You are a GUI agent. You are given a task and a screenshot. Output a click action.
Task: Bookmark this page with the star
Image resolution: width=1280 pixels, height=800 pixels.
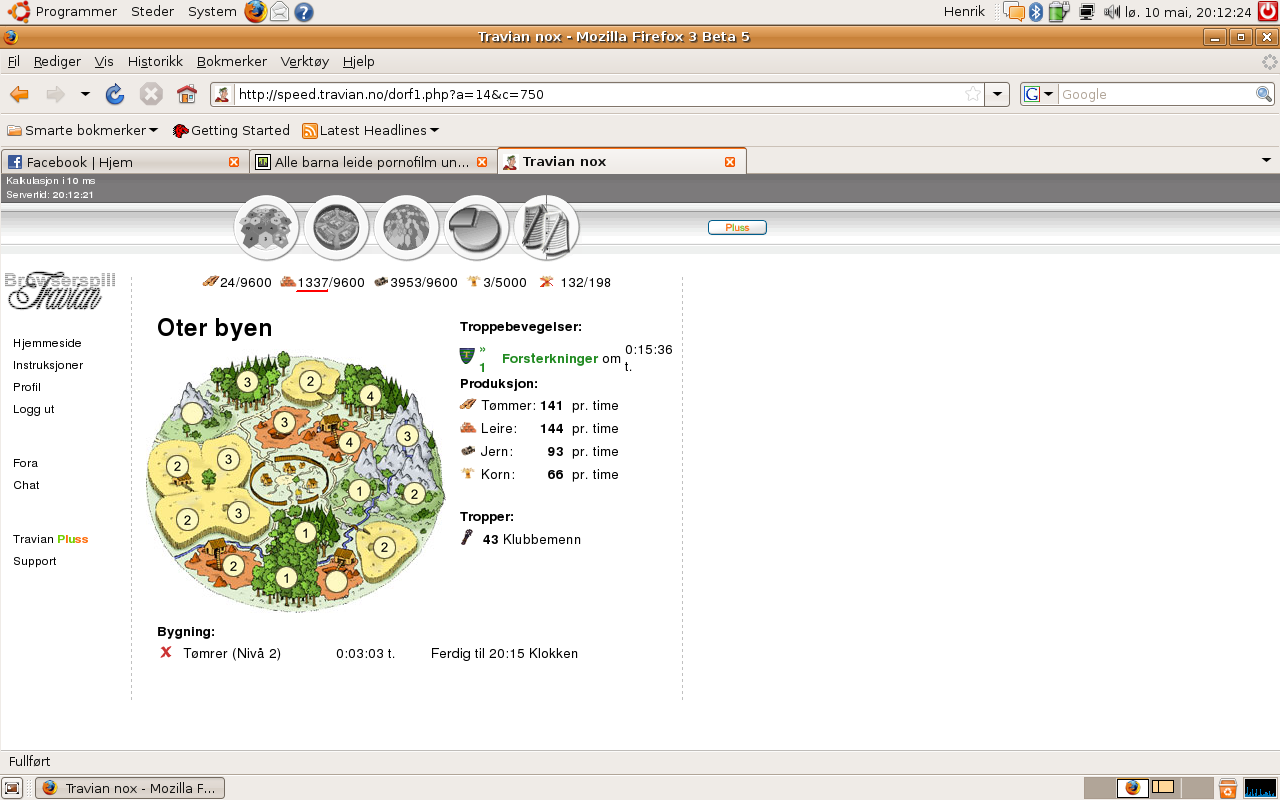click(973, 94)
